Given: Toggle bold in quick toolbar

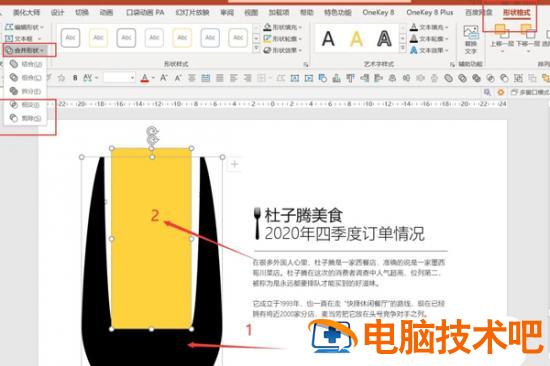Looking at the screenshot, I should [x=75, y=78].
